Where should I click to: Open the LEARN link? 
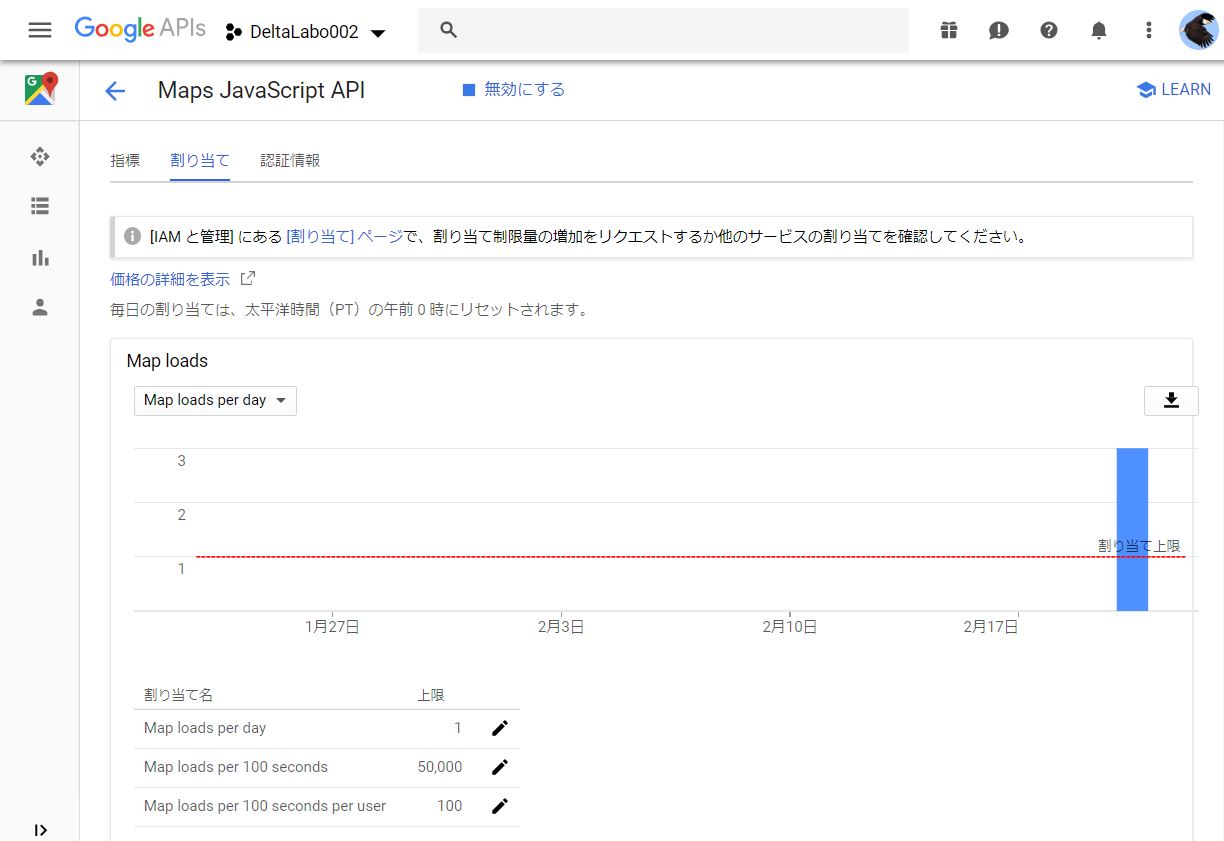coord(1174,90)
